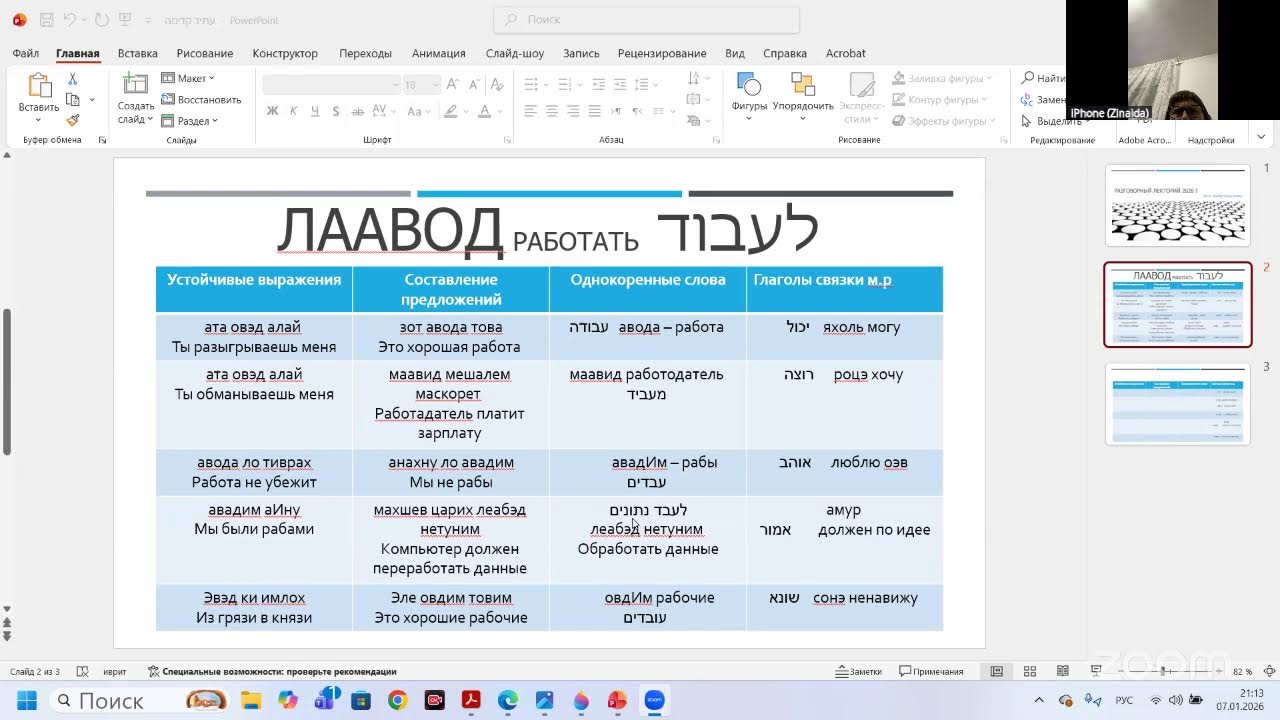
Task: Toggle underline Ч formatting
Action: (315, 111)
